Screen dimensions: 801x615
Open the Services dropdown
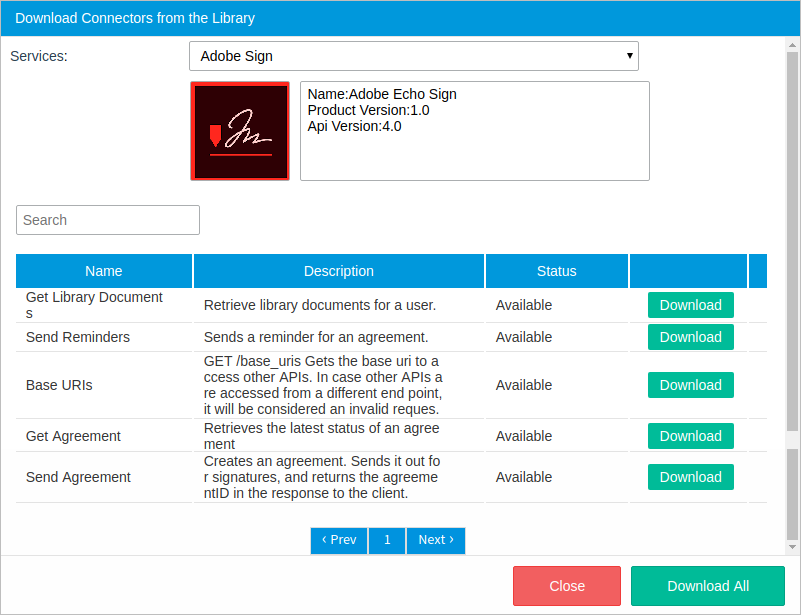[x=413, y=56]
